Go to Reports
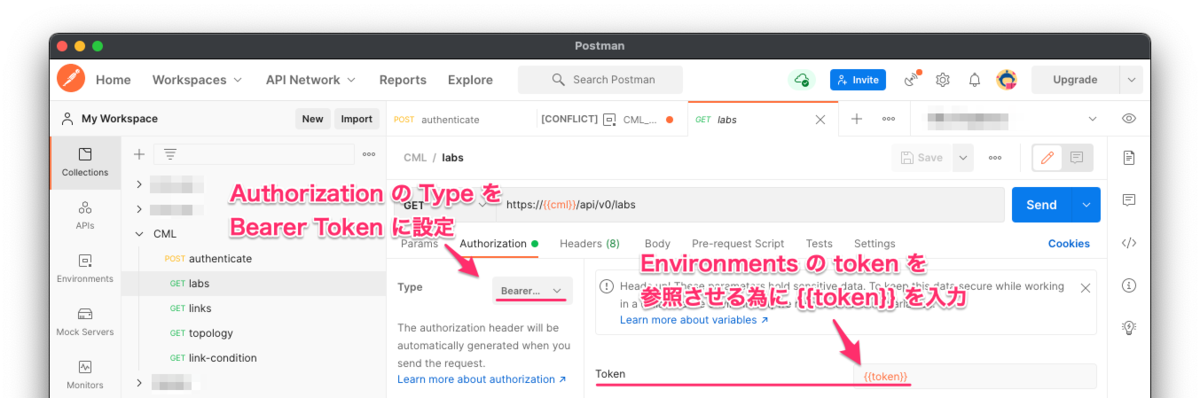The image size is (1200, 398). (402, 80)
